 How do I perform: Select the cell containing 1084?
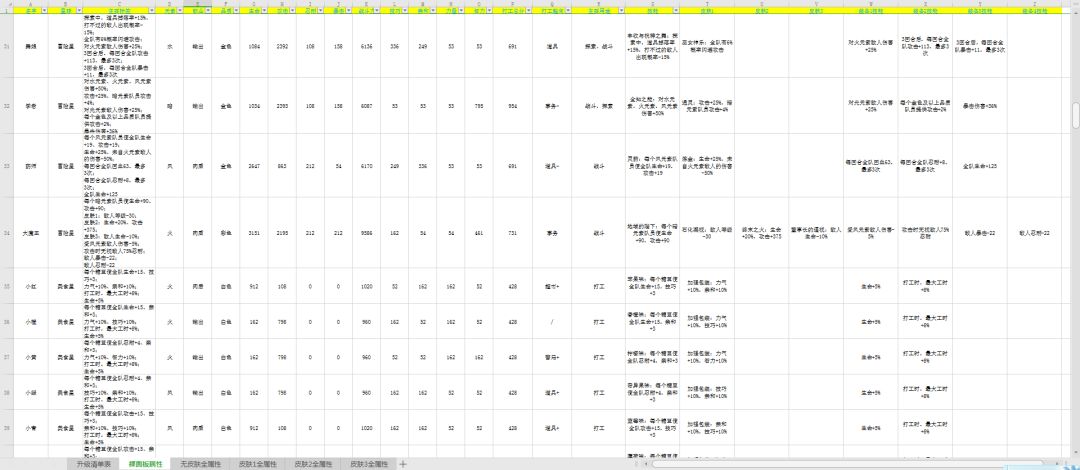(254, 45)
